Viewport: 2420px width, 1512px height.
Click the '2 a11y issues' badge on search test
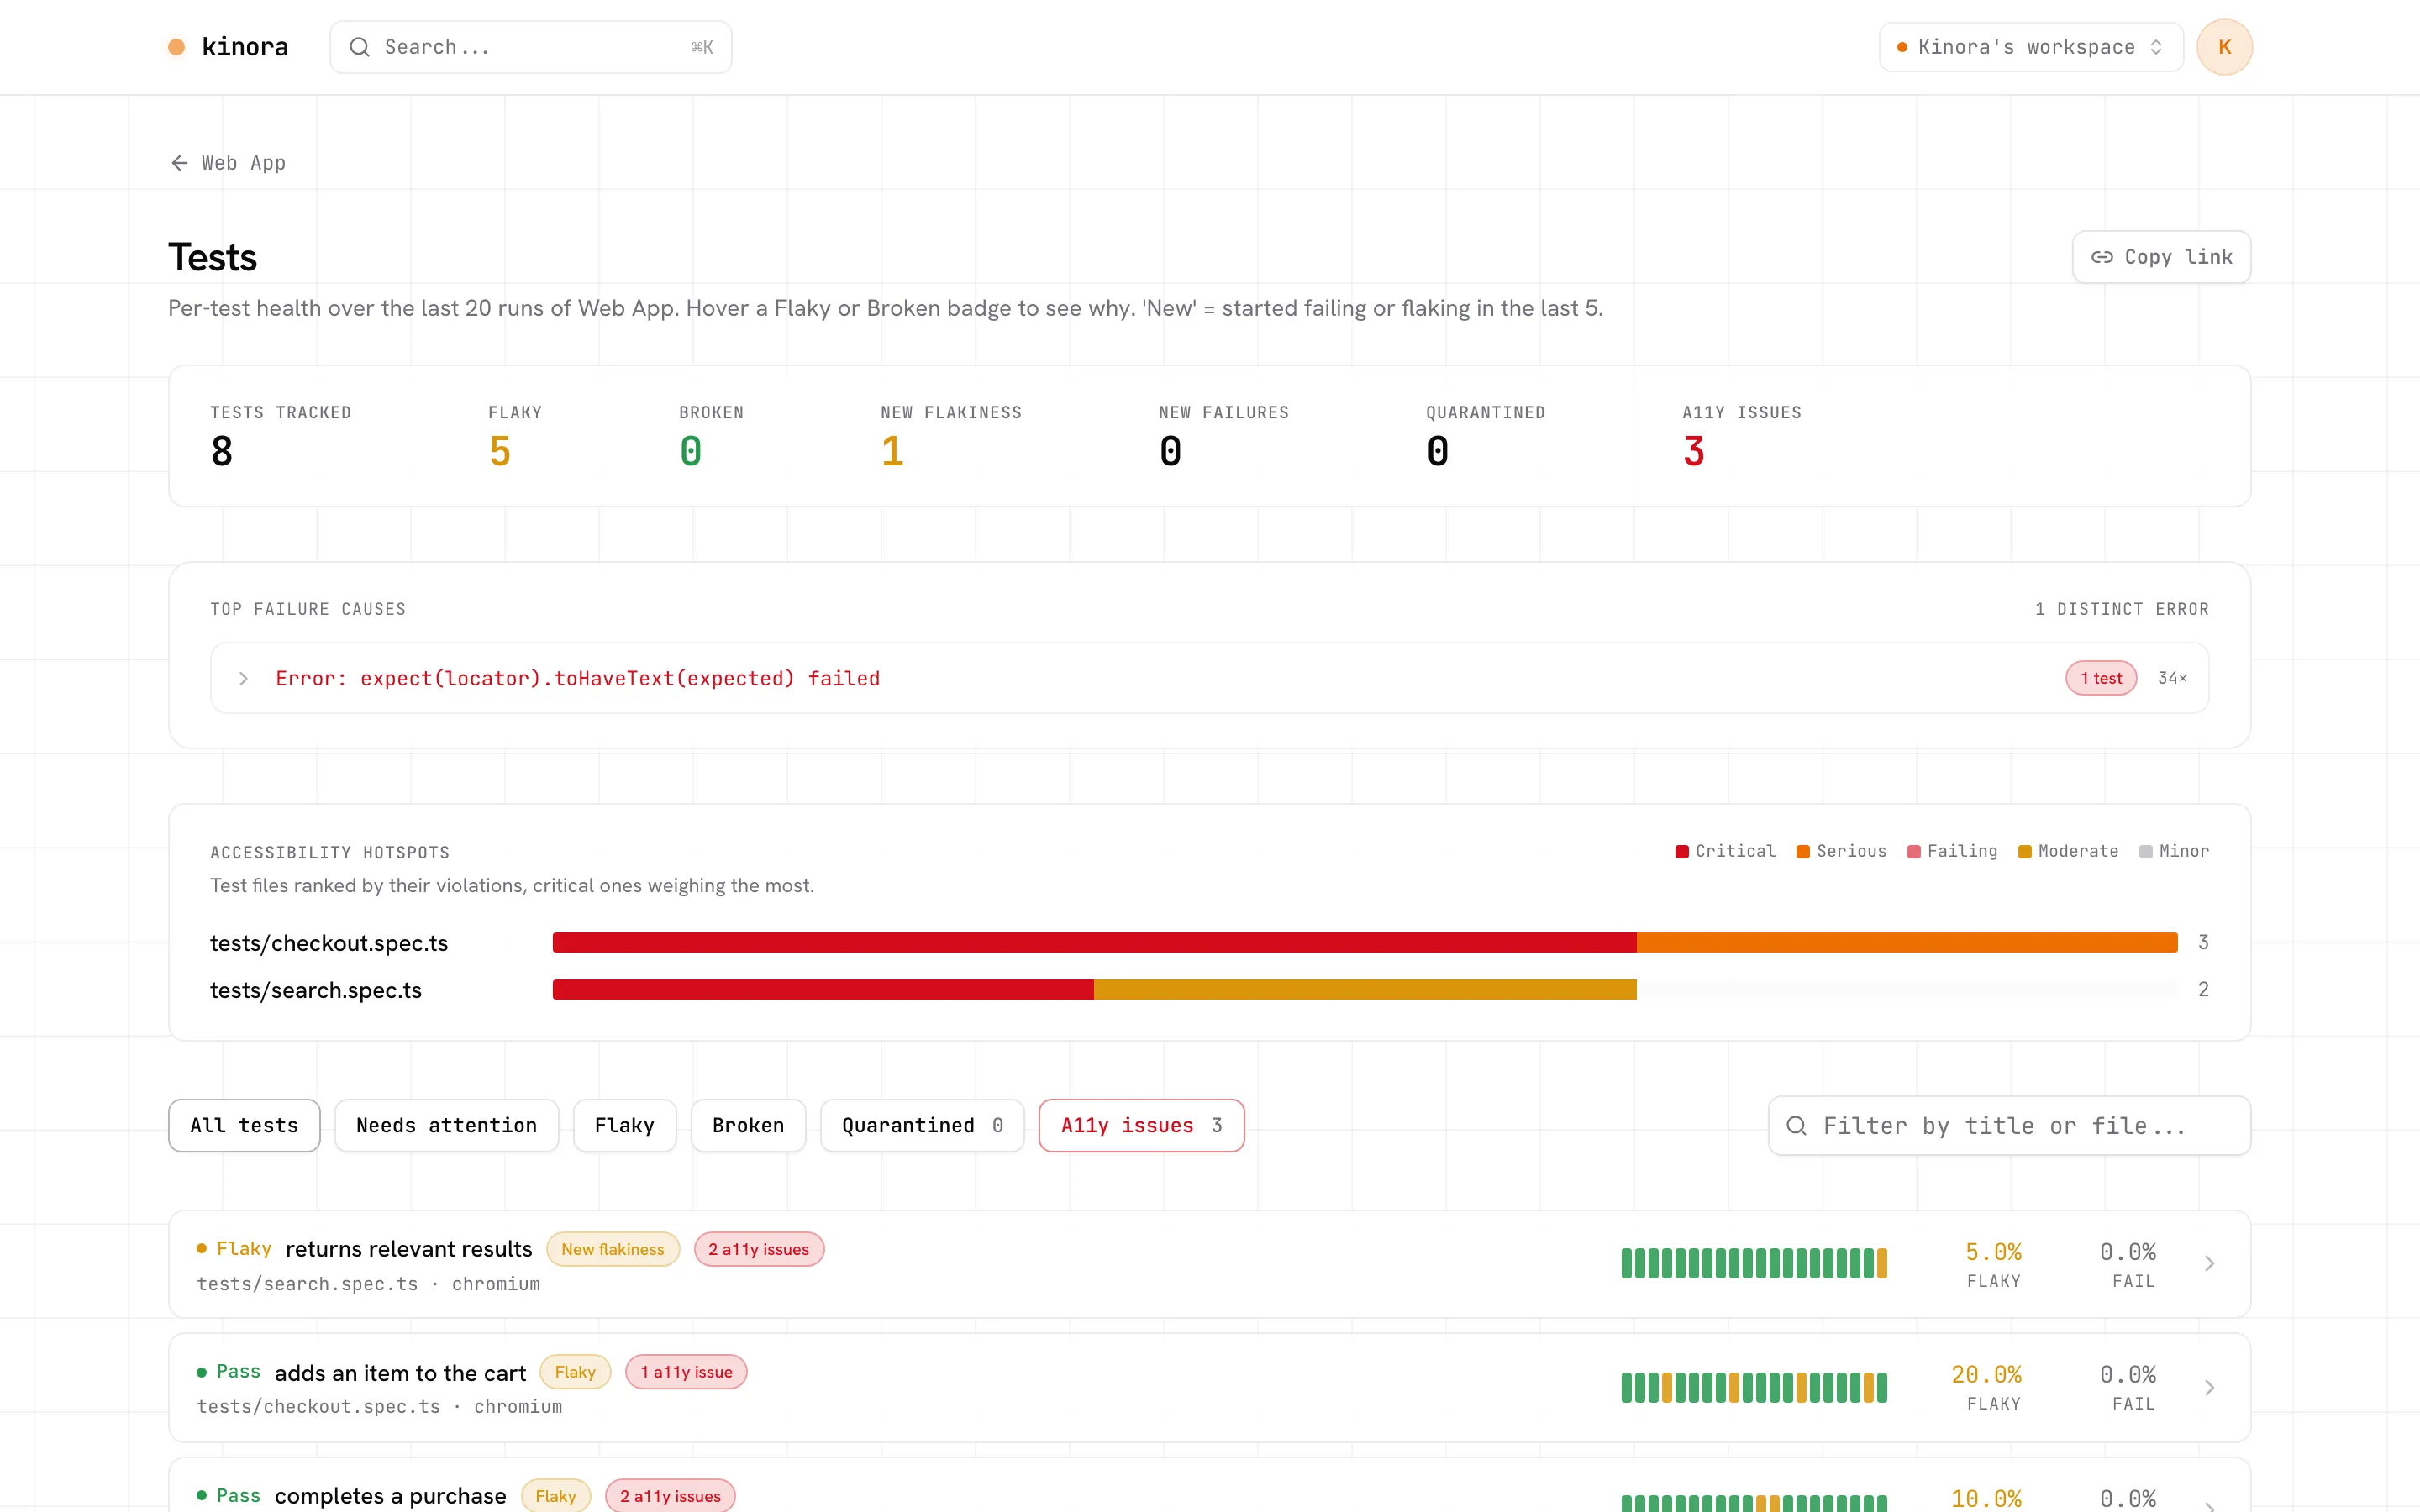pyautogui.click(x=759, y=1249)
